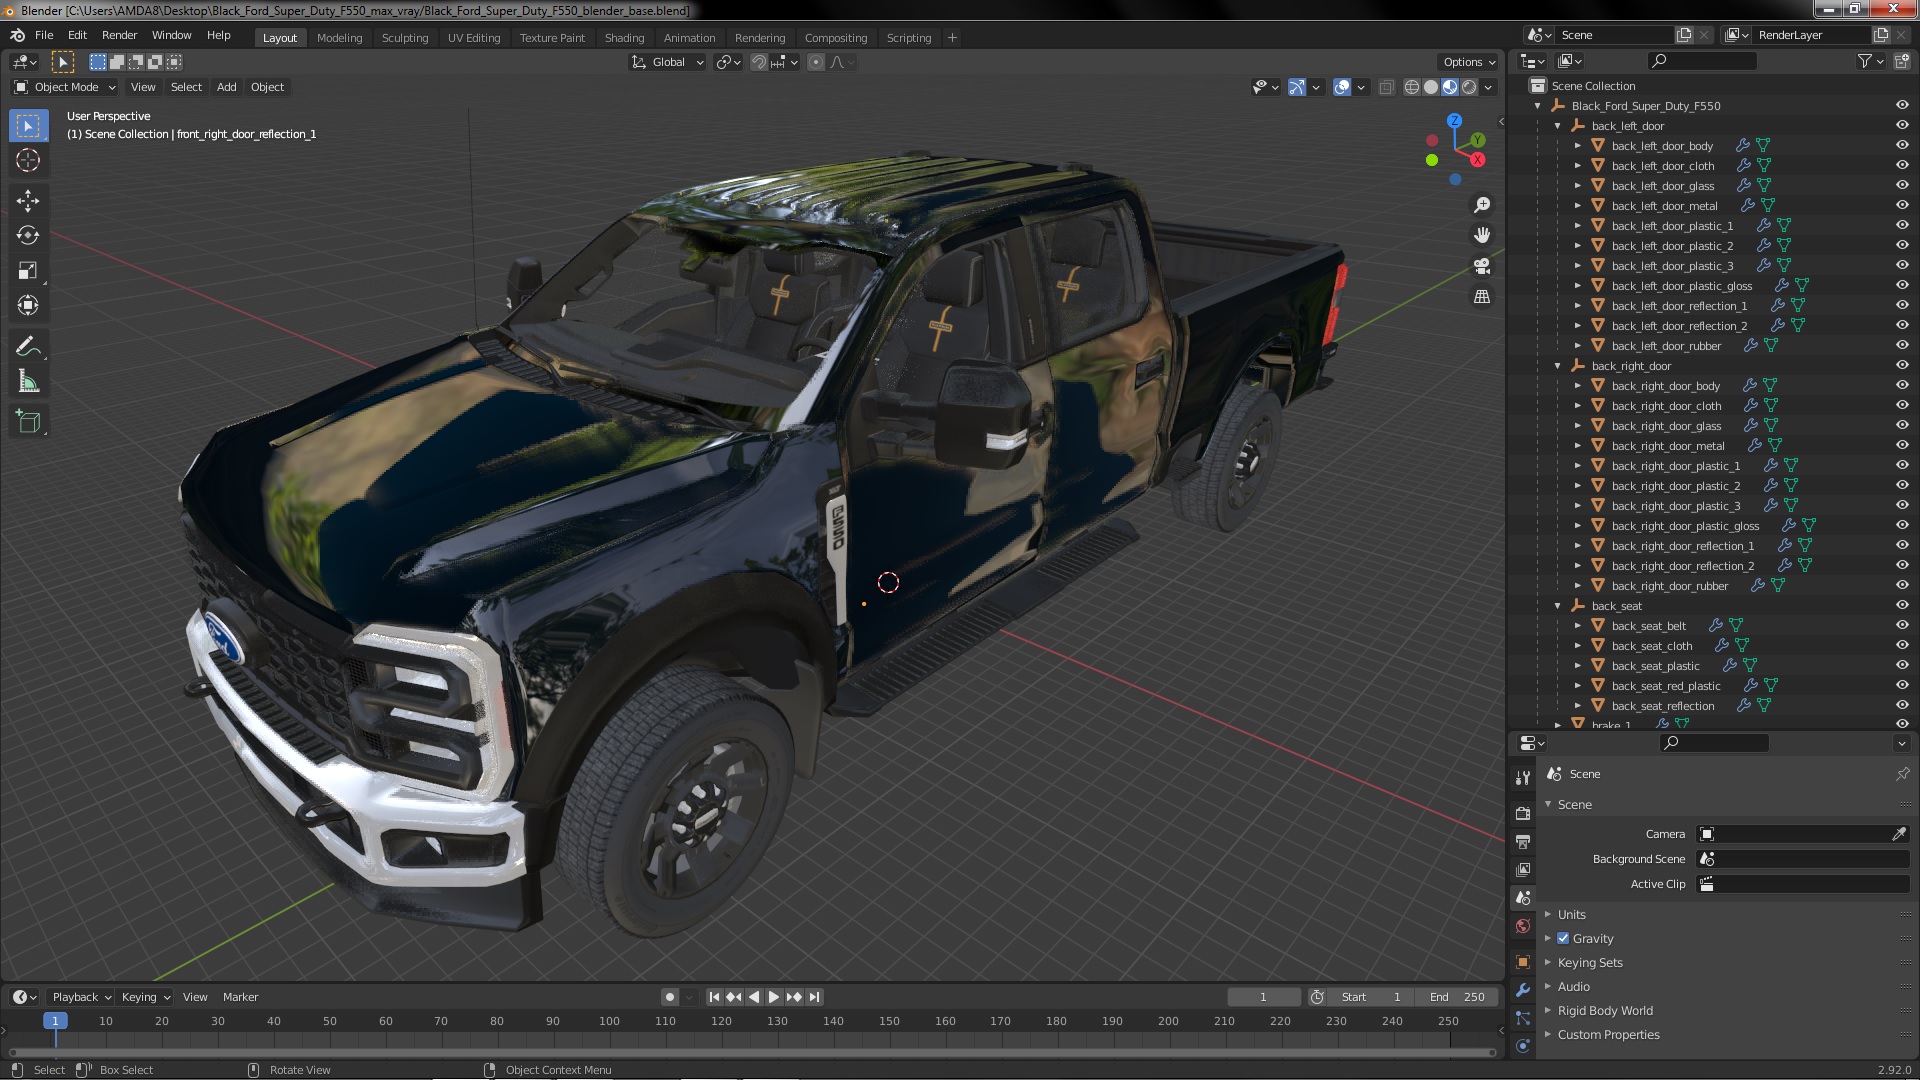Open the Particles properties tab
The height and width of the screenshot is (1080, 1920).
pyautogui.click(x=1523, y=1018)
